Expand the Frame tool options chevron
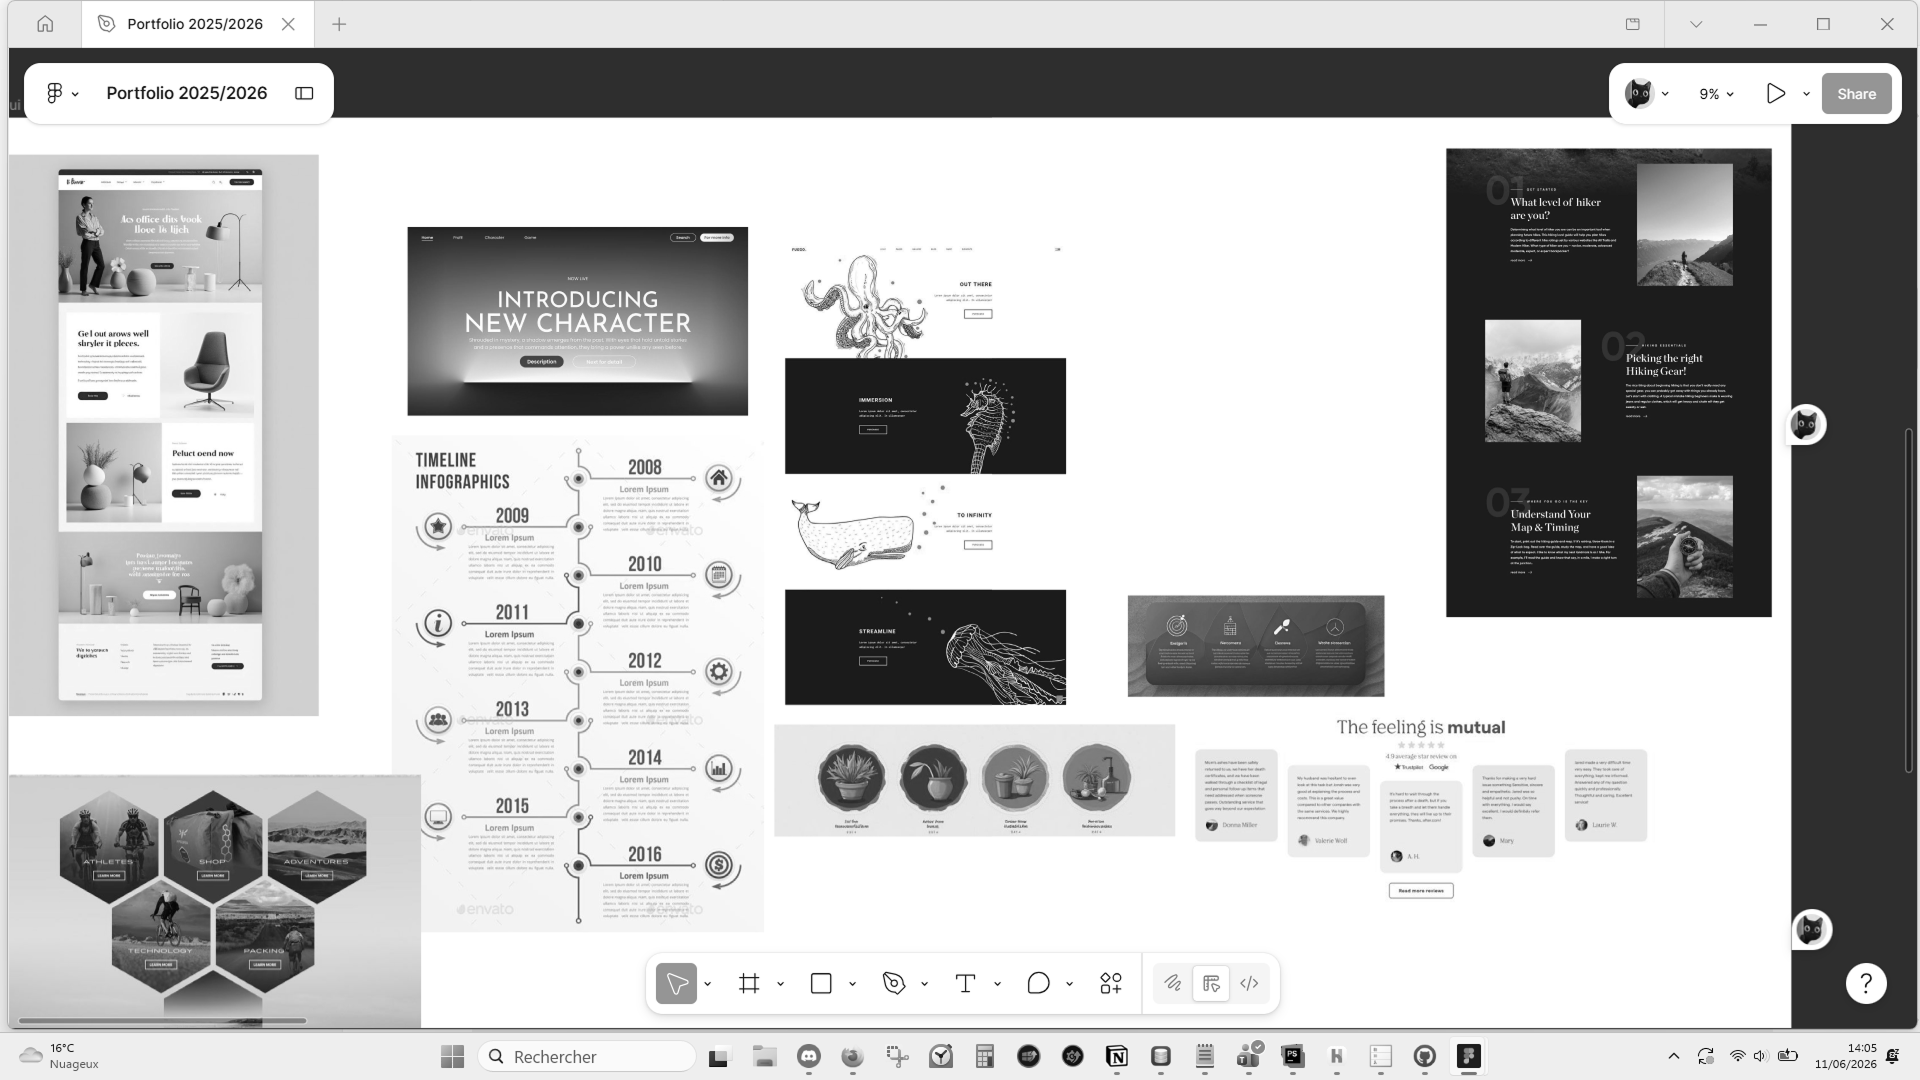Screen dimensions: 1920x1080 click(781, 984)
